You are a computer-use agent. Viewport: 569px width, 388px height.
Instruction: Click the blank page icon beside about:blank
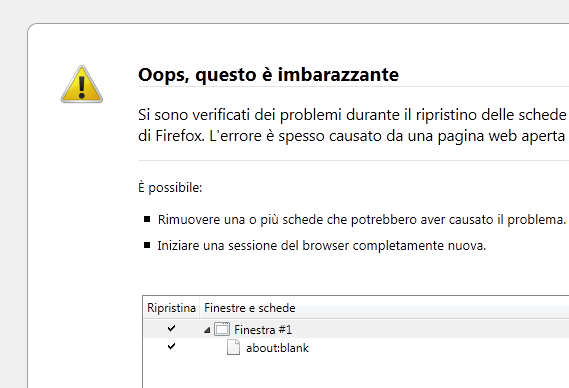pyautogui.click(x=233, y=347)
